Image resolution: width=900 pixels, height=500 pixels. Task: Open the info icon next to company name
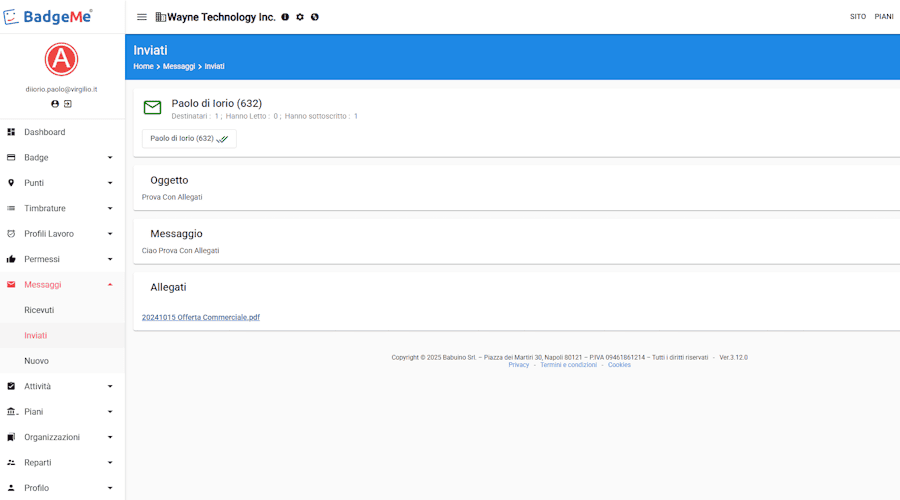tap(285, 17)
